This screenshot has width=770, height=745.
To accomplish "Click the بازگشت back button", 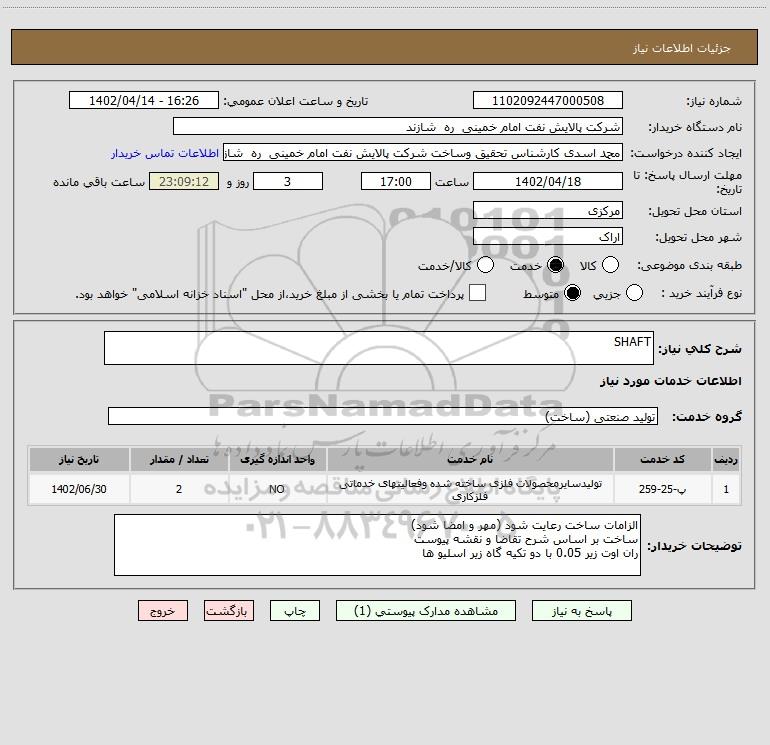I will [x=229, y=611].
